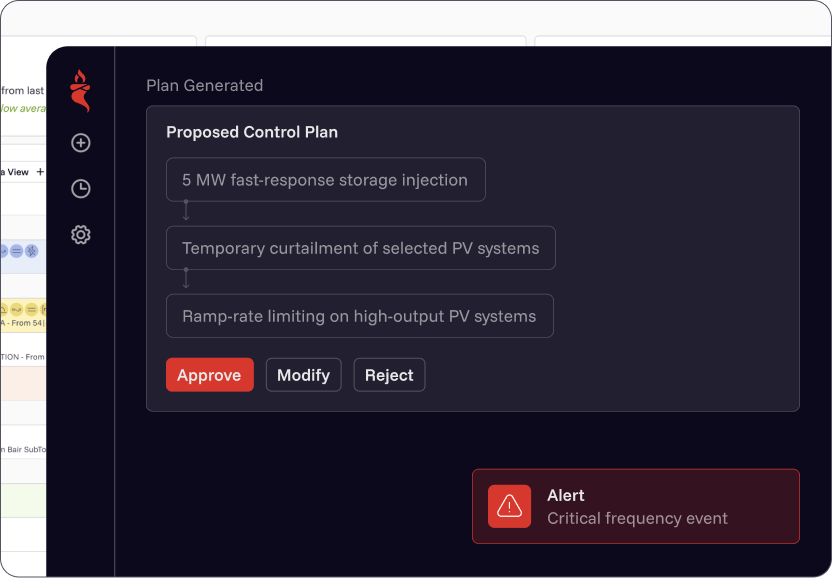Image resolution: width=832 pixels, height=578 pixels.
Task: Open history via the clock icon
Action: pyautogui.click(x=81, y=189)
